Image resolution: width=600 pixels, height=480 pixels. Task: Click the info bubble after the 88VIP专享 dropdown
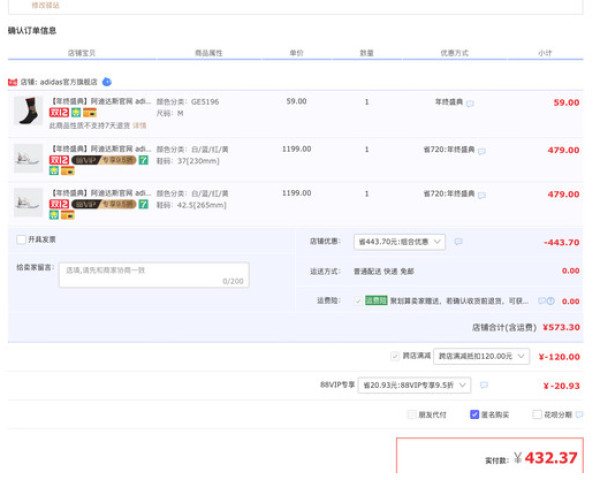tap(484, 385)
